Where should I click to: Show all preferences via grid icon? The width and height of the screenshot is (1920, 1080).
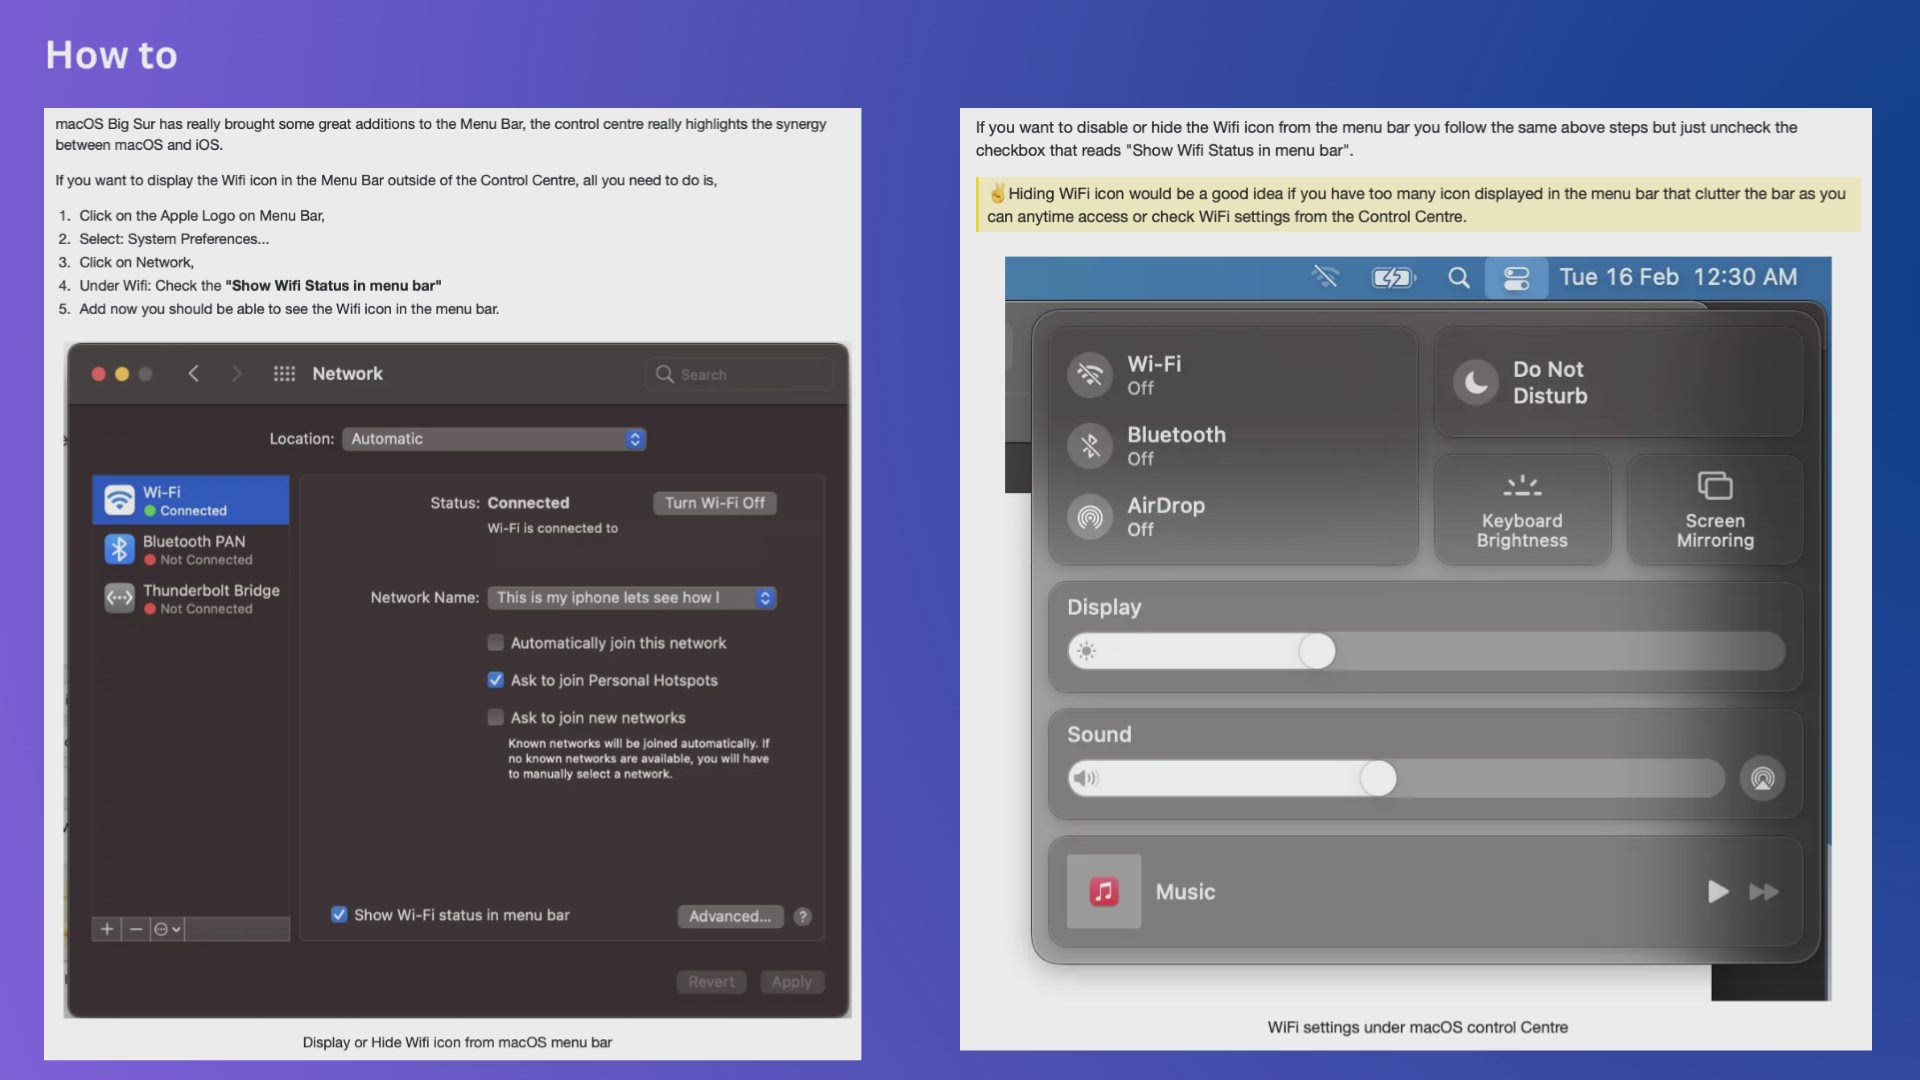click(x=284, y=374)
